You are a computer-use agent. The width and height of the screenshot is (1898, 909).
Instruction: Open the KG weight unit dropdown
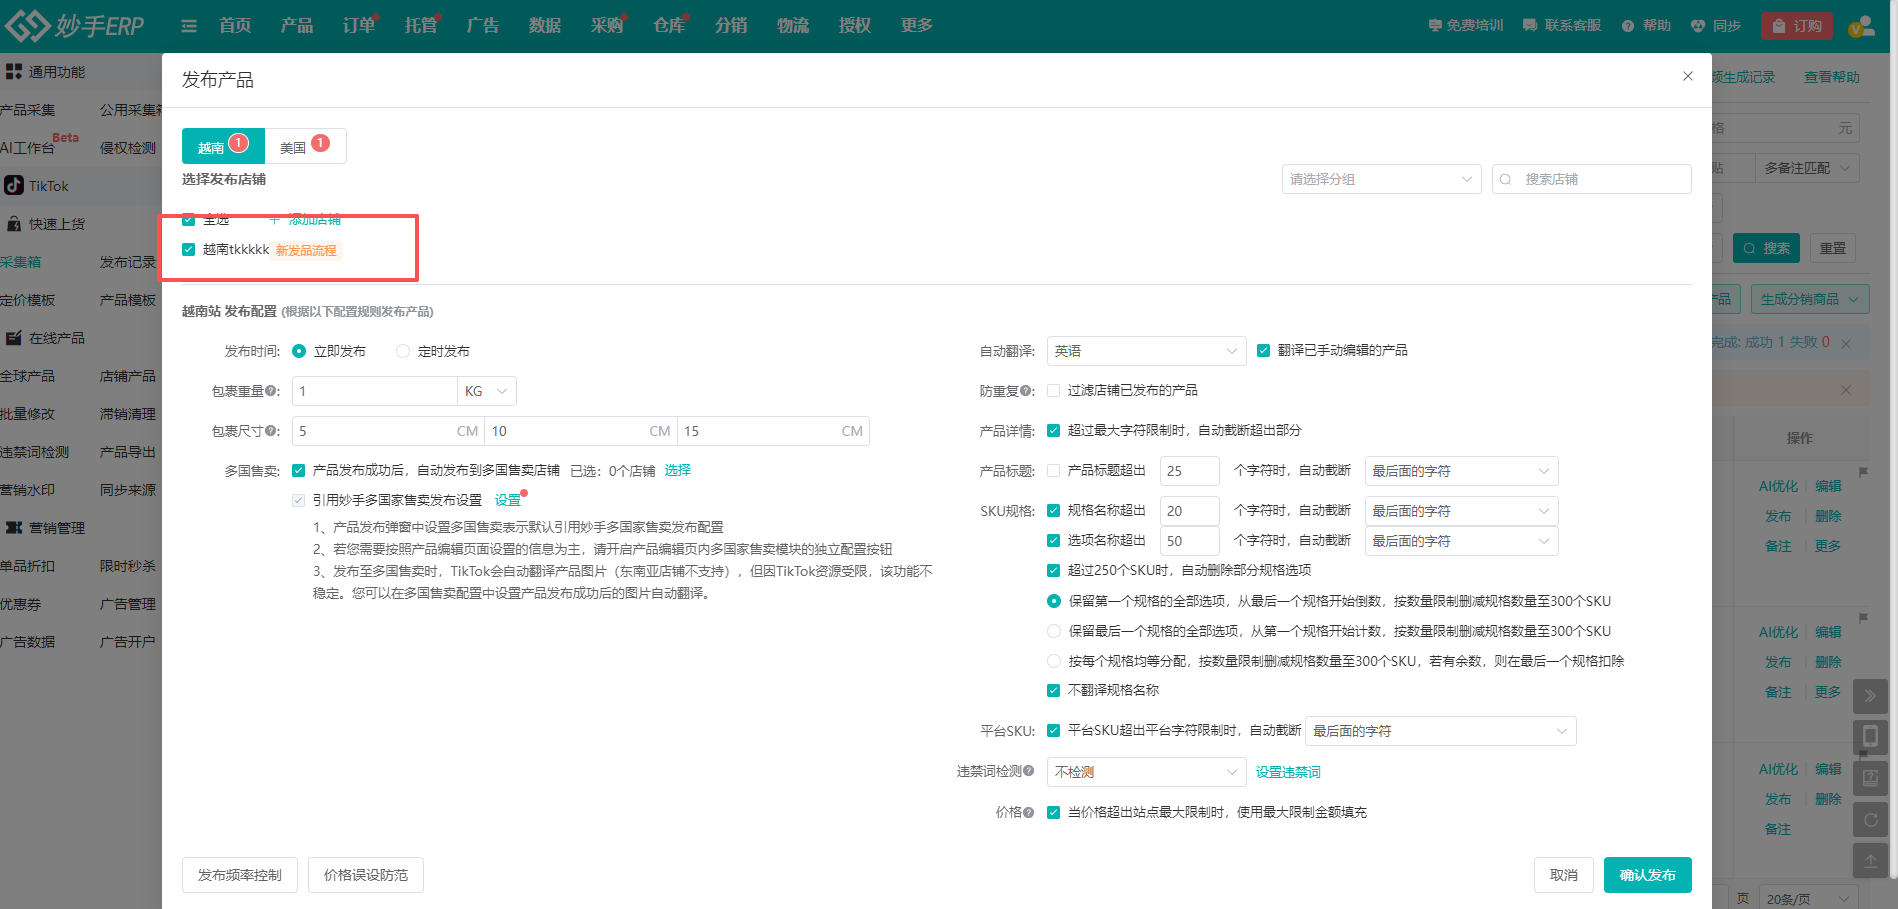coord(486,391)
